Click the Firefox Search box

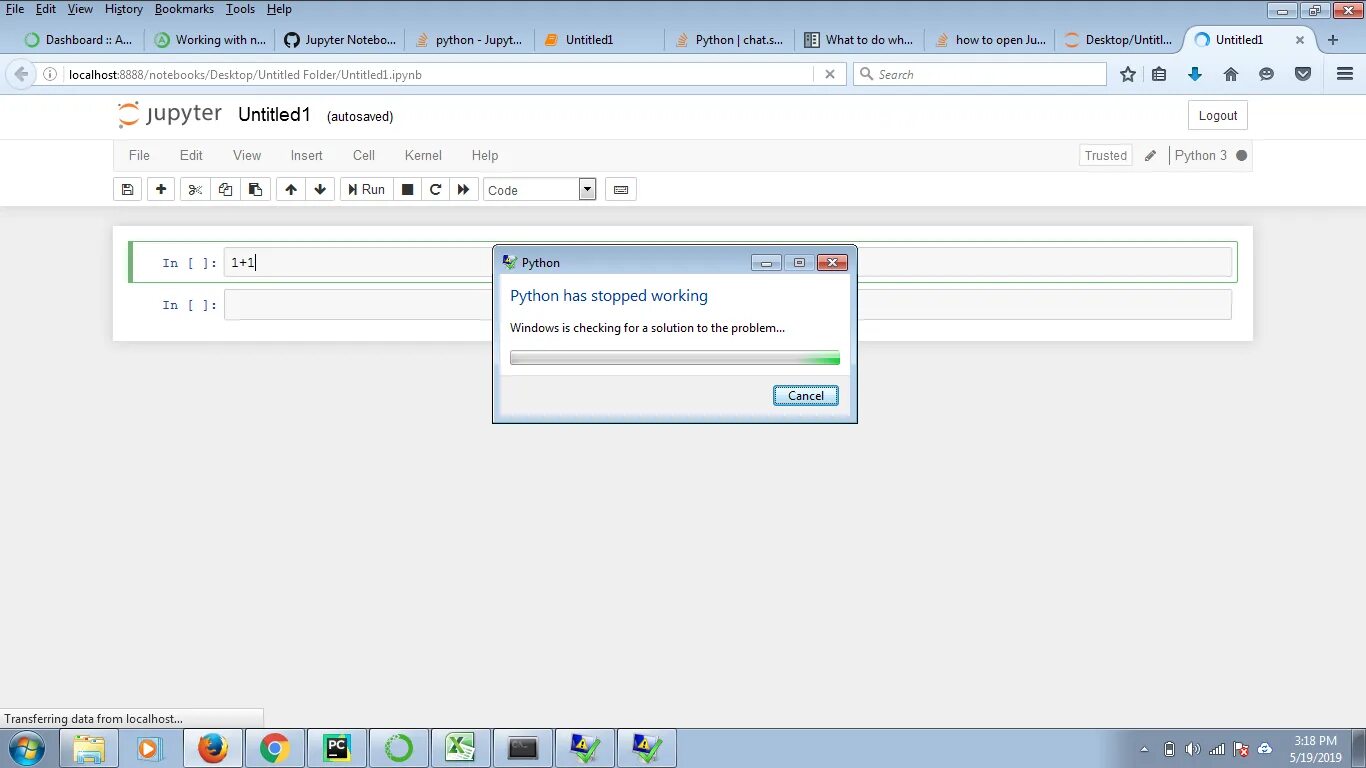point(980,74)
